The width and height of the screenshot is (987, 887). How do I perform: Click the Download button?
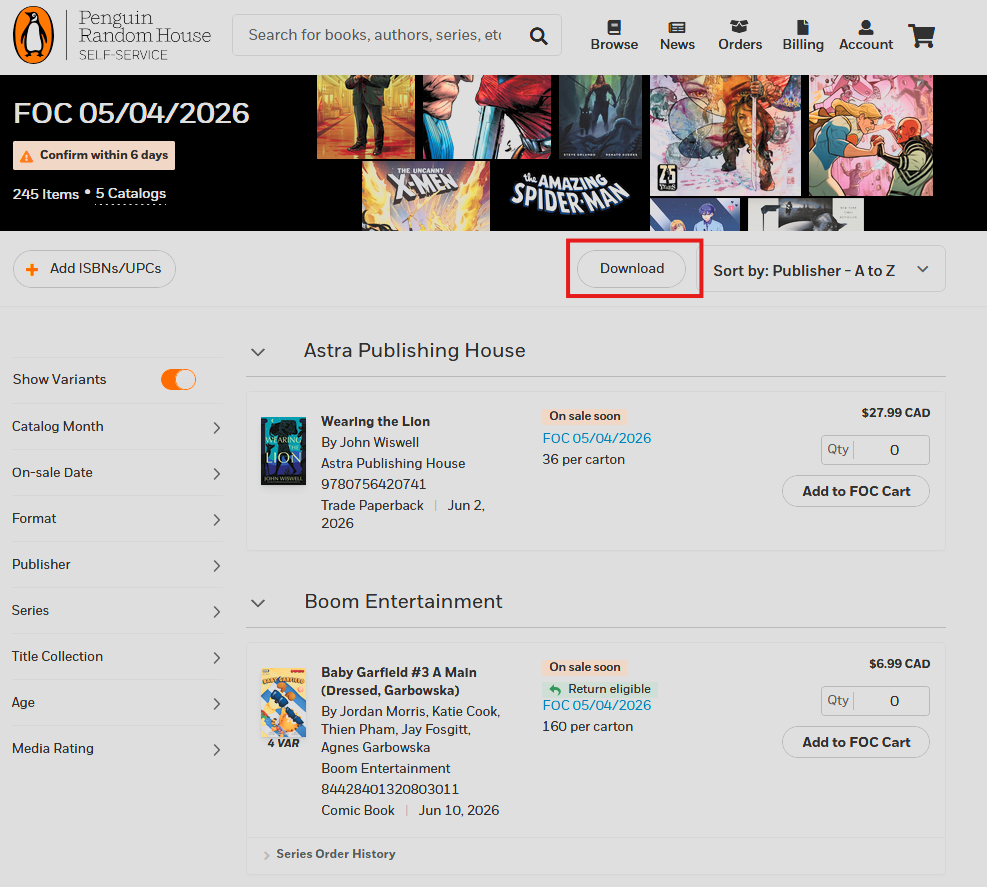(x=631, y=269)
